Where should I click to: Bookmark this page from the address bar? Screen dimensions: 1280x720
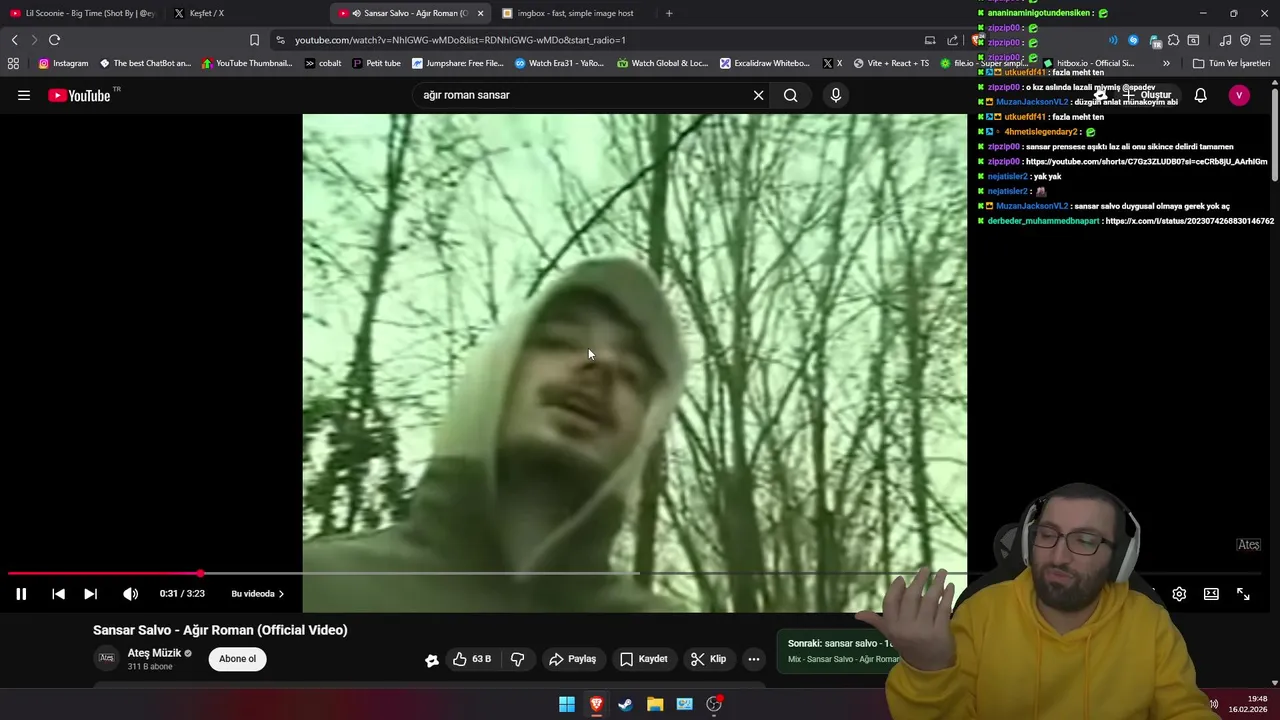click(x=254, y=40)
